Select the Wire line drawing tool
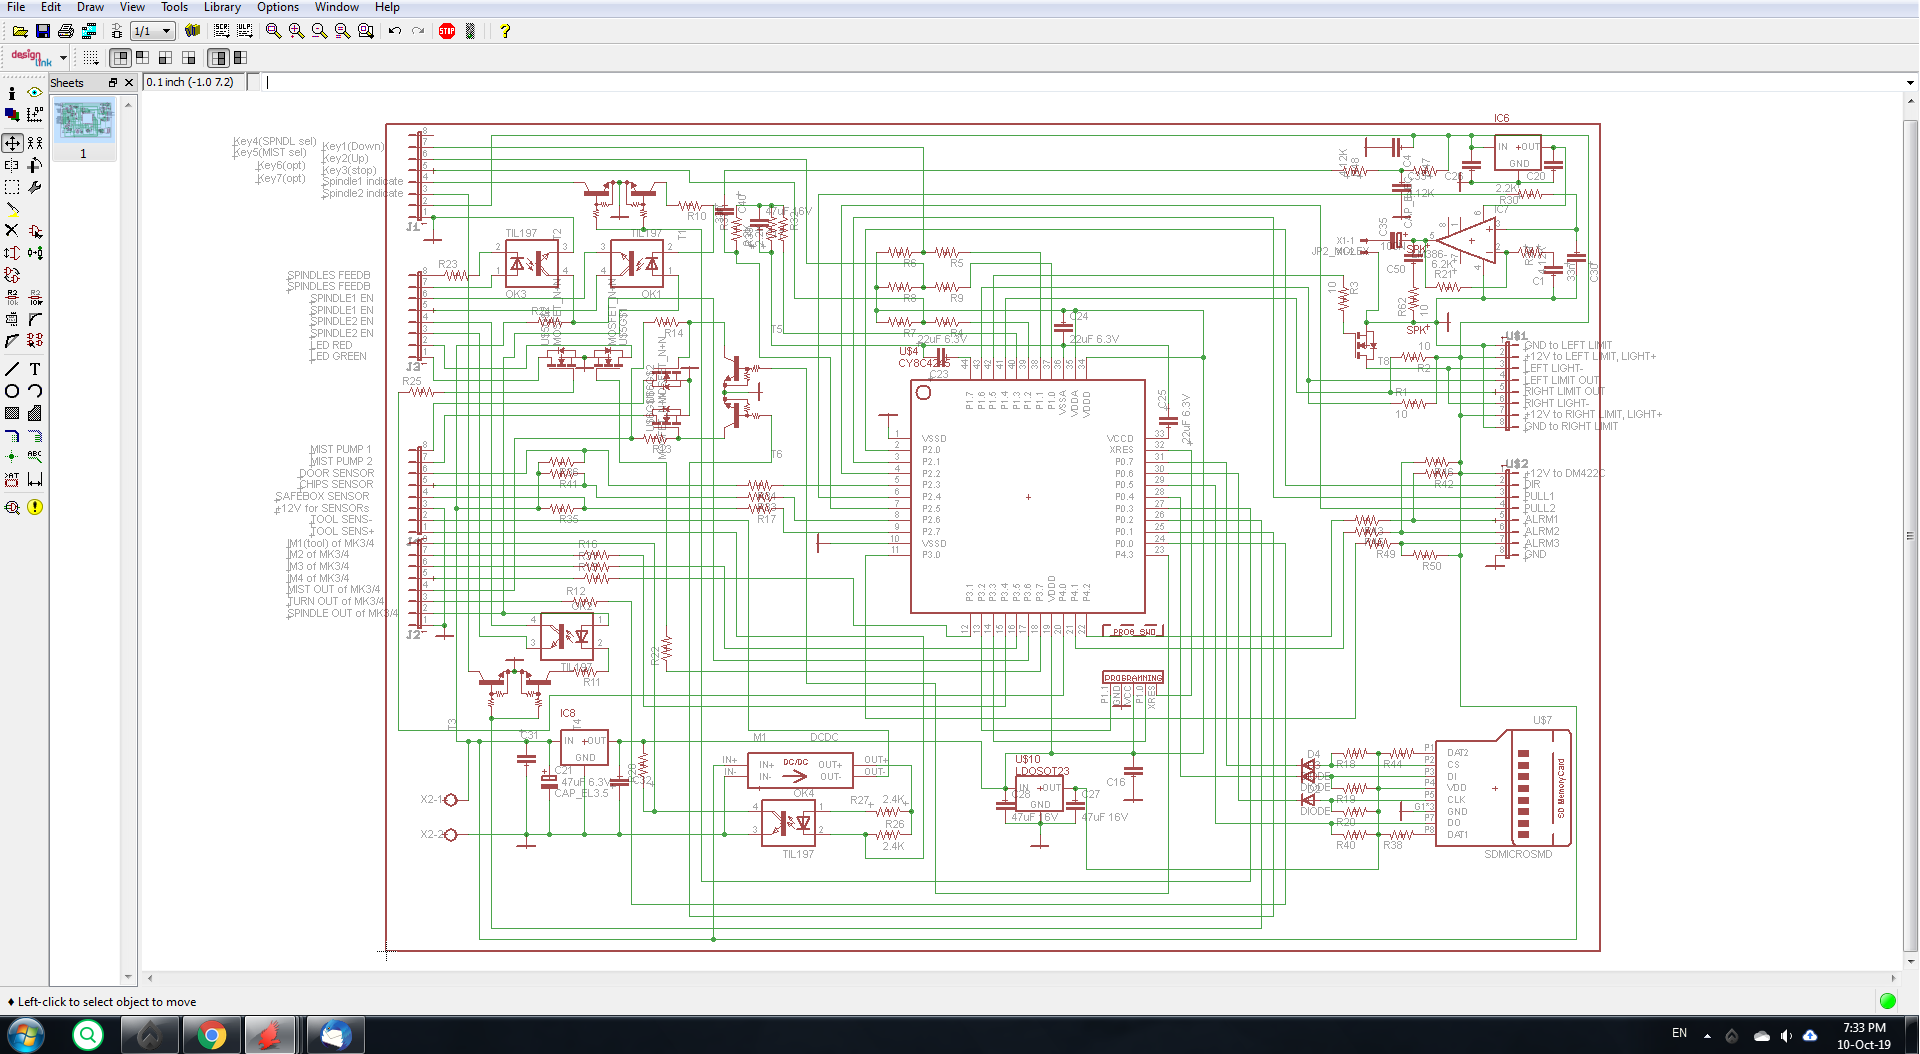This screenshot has width=1920, height=1054. [x=12, y=369]
